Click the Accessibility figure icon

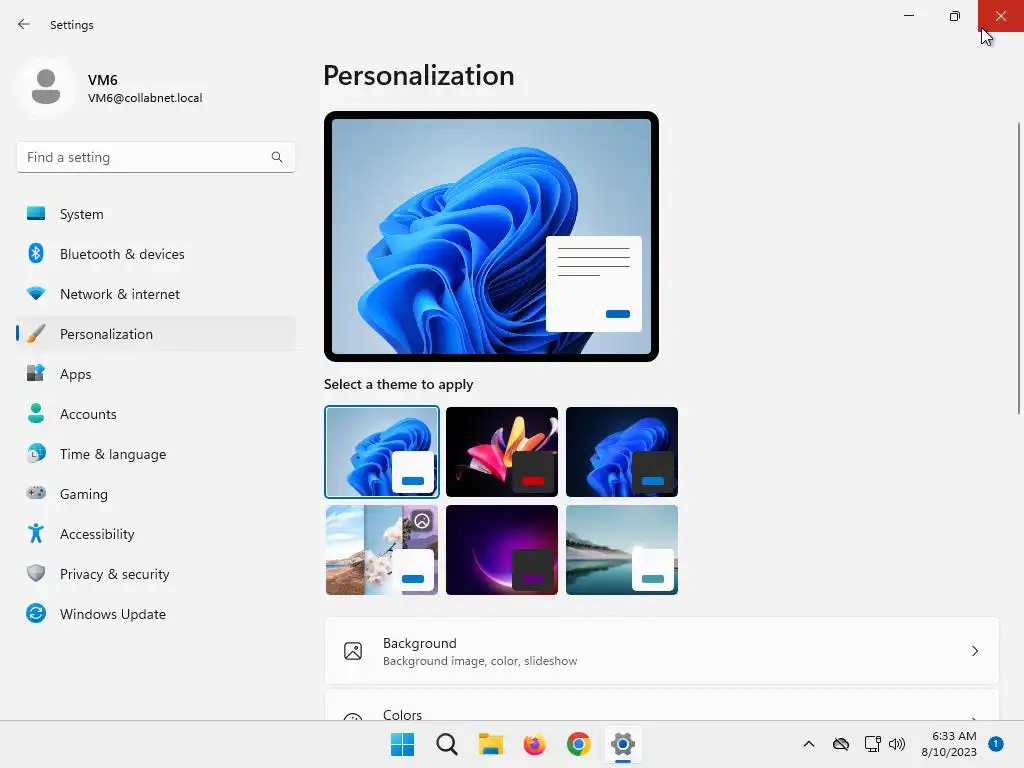tap(36, 534)
